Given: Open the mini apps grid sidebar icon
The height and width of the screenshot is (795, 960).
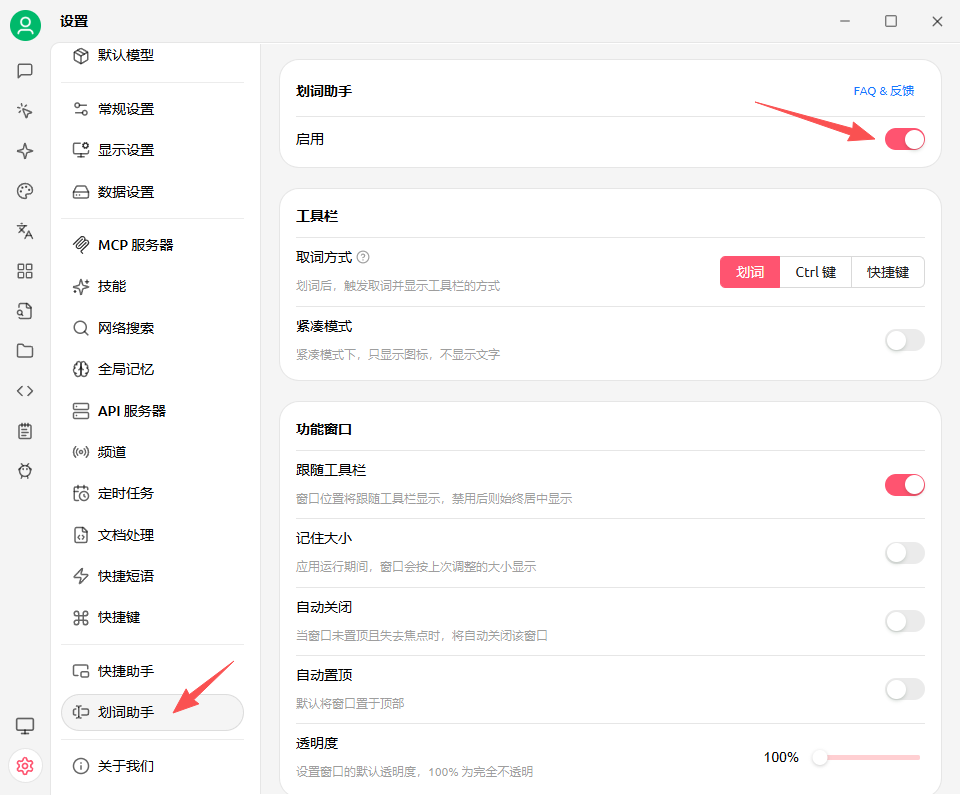Looking at the screenshot, I should pyautogui.click(x=25, y=271).
